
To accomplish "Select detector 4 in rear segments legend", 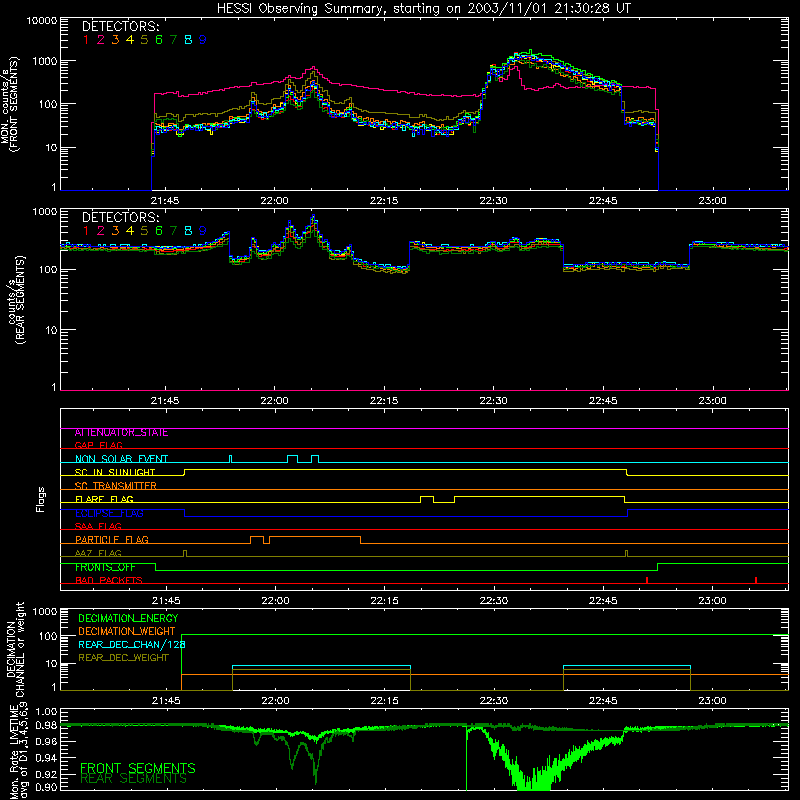I will point(130,231).
